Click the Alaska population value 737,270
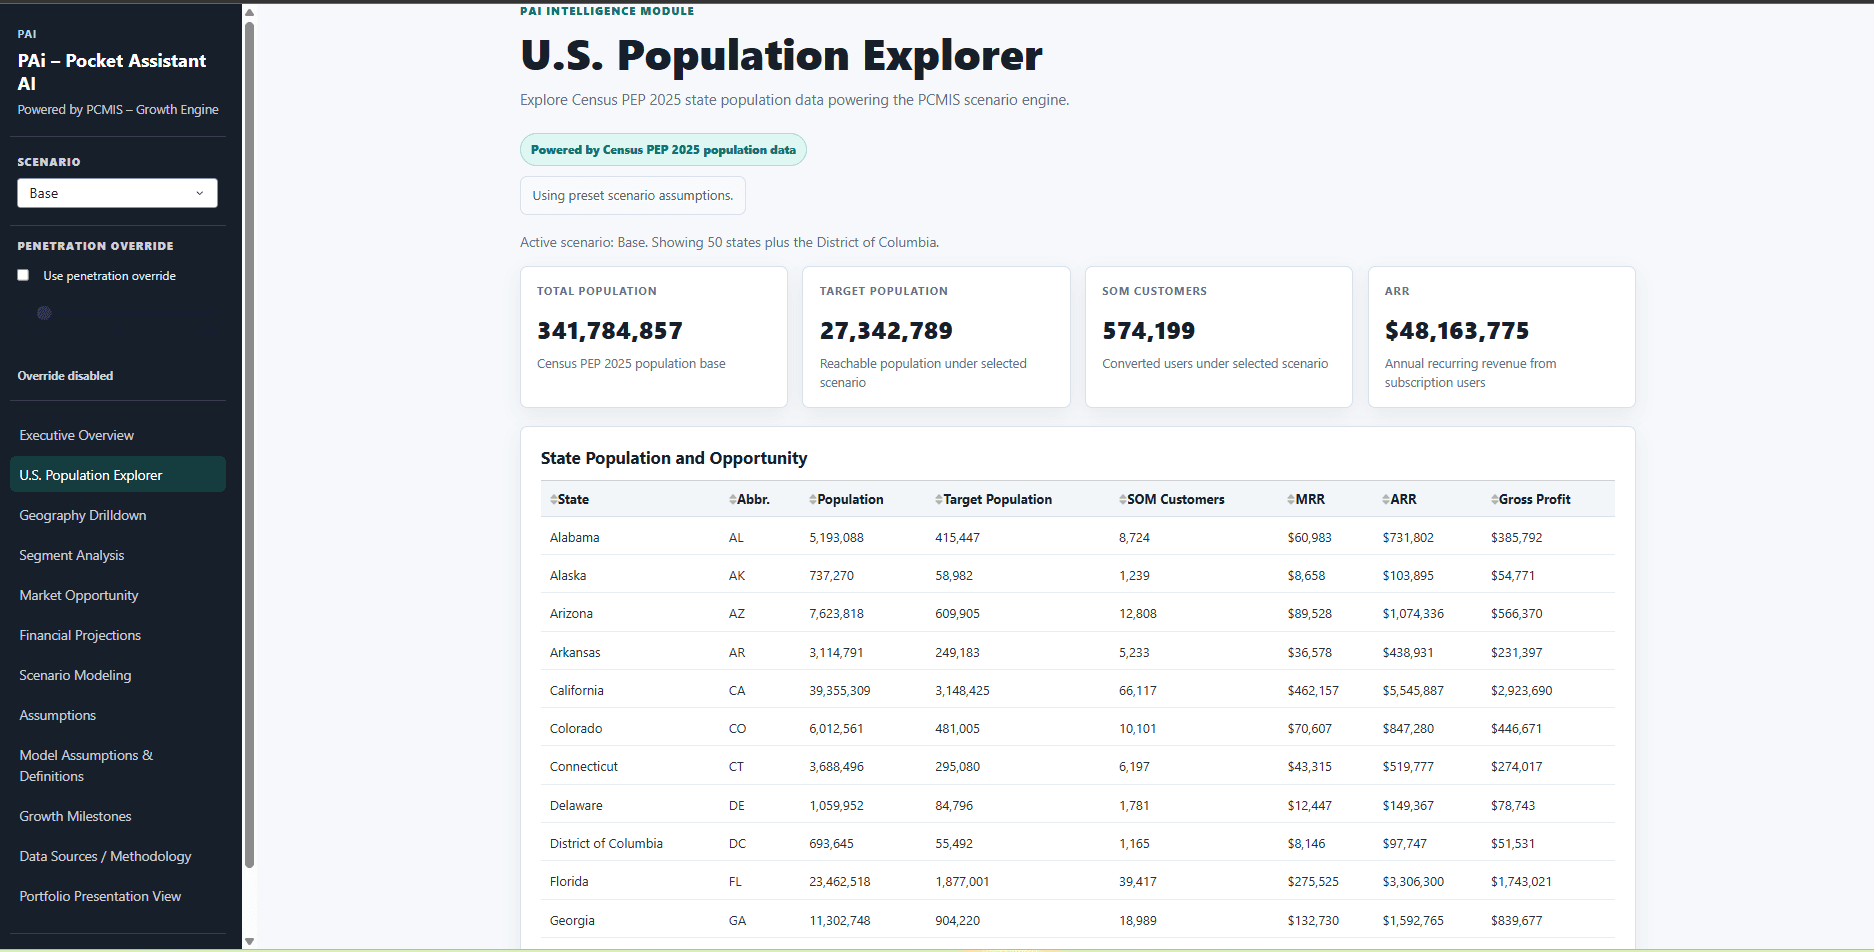1874x952 pixels. coord(831,576)
